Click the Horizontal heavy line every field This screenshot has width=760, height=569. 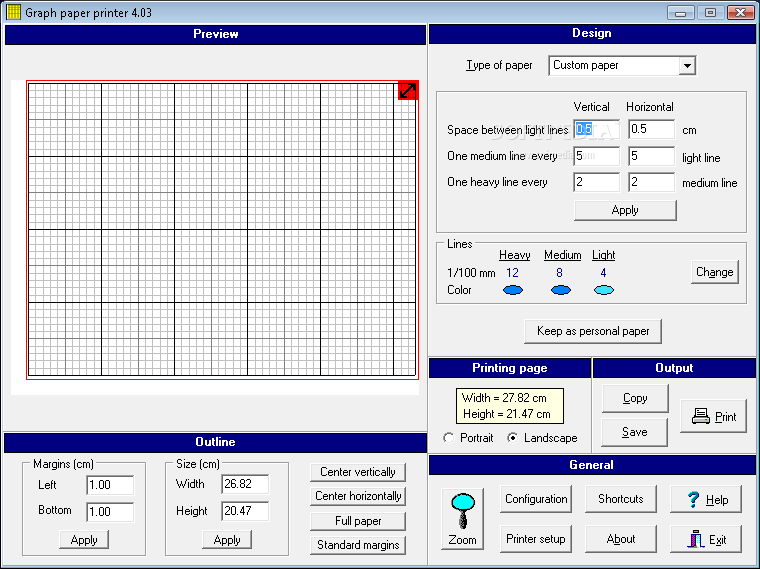(x=651, y=182)
